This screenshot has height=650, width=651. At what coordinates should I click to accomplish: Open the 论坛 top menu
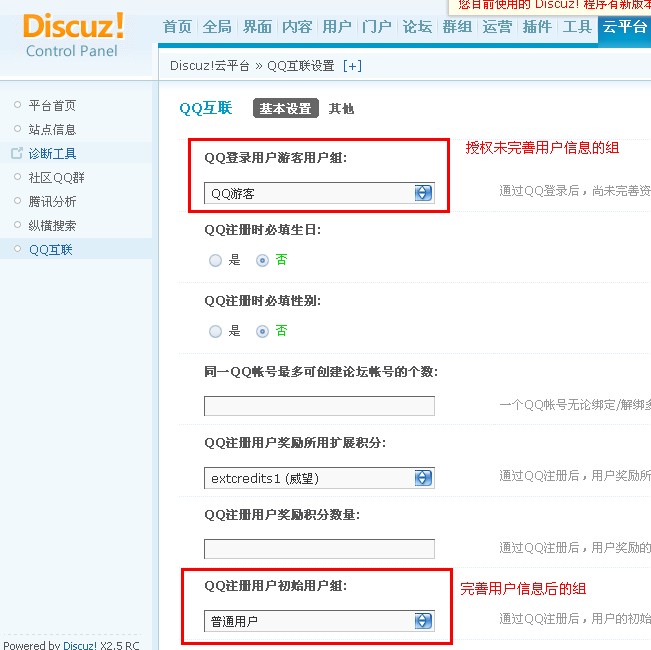[417, 27]
